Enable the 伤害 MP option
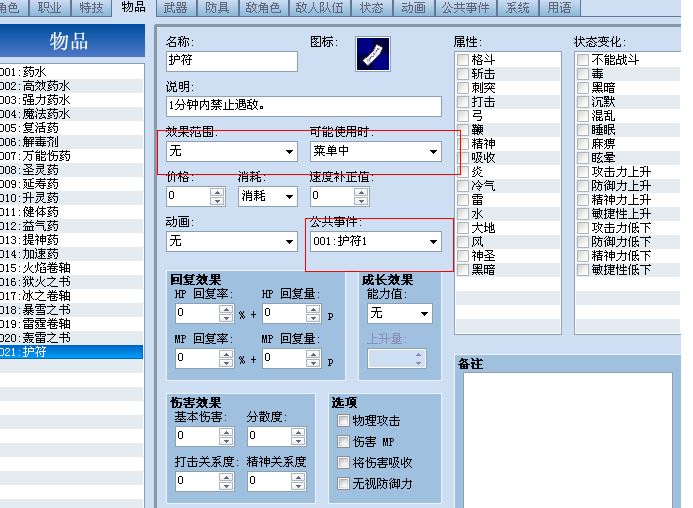The image size is (693, 508). click(343, 441)
